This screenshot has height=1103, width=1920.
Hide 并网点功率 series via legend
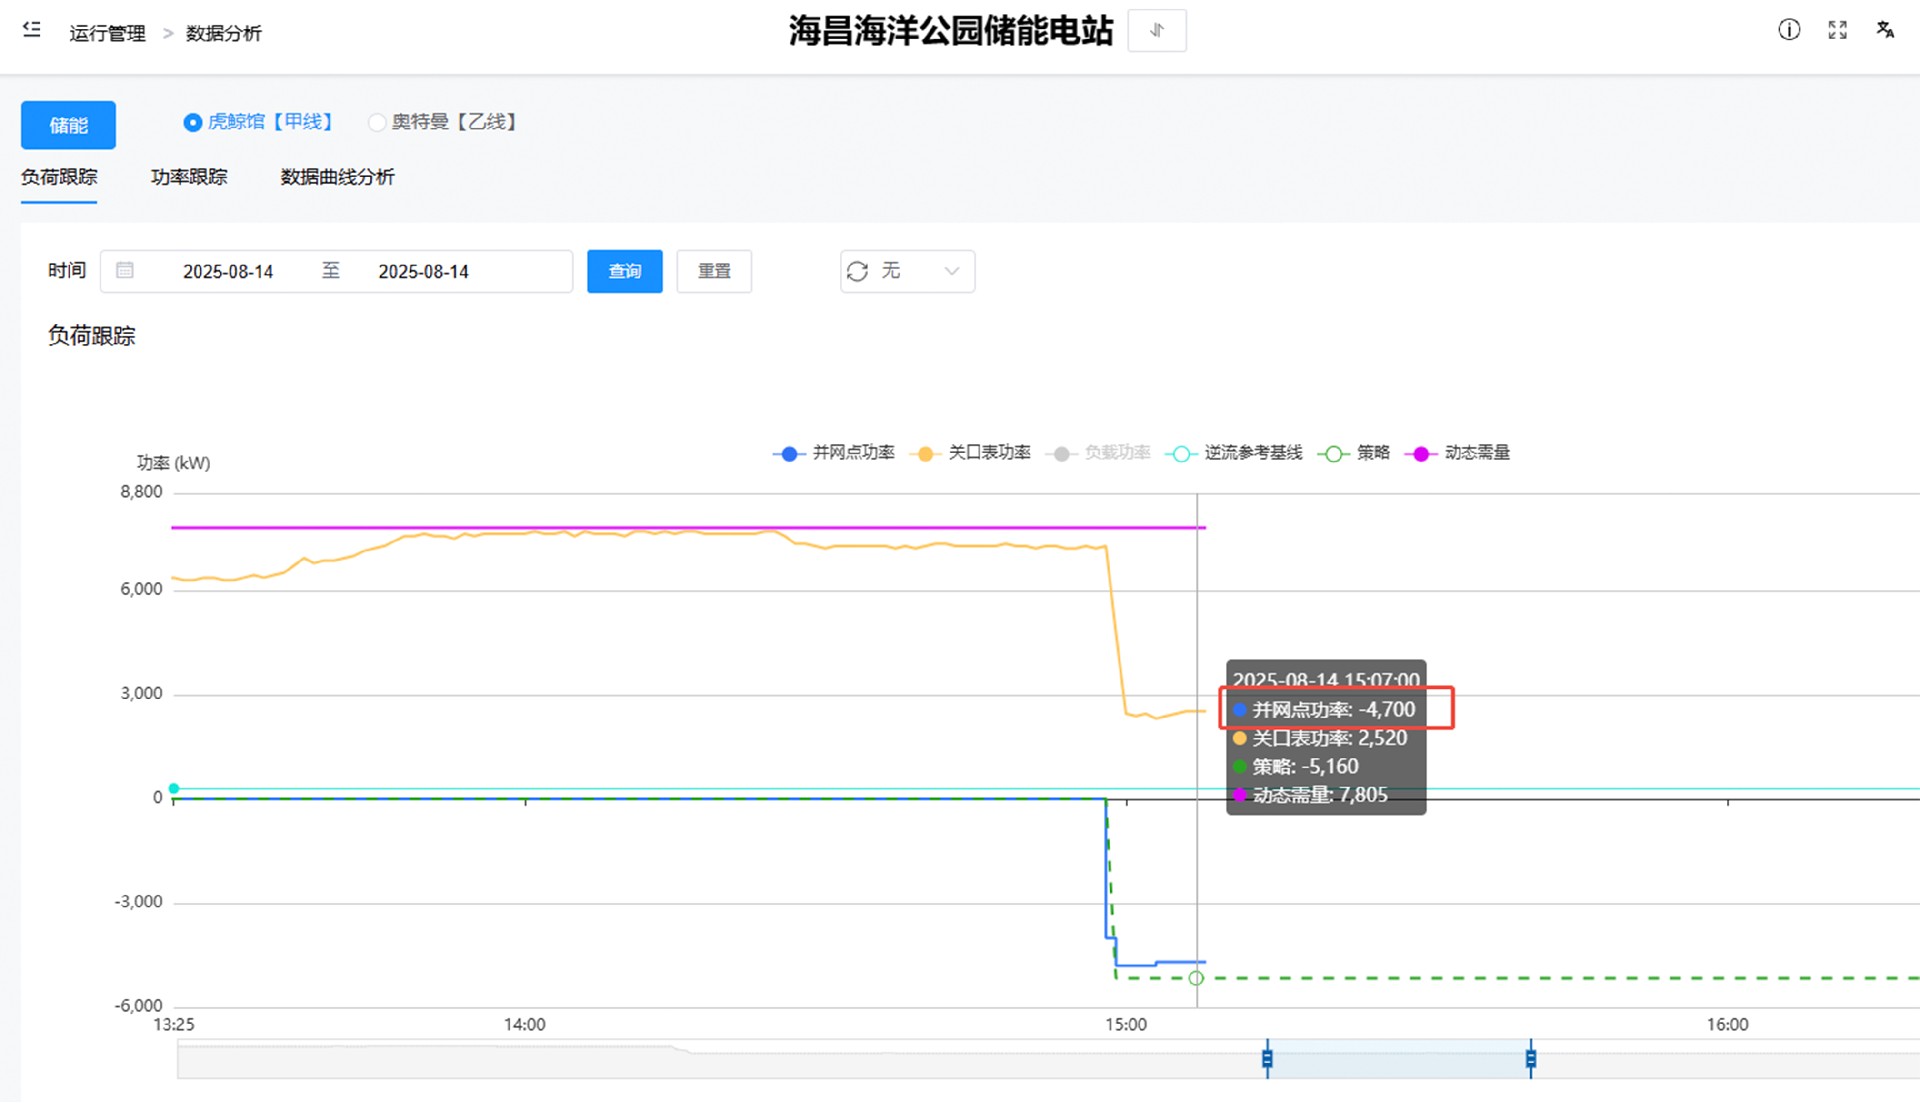(852, 453)
